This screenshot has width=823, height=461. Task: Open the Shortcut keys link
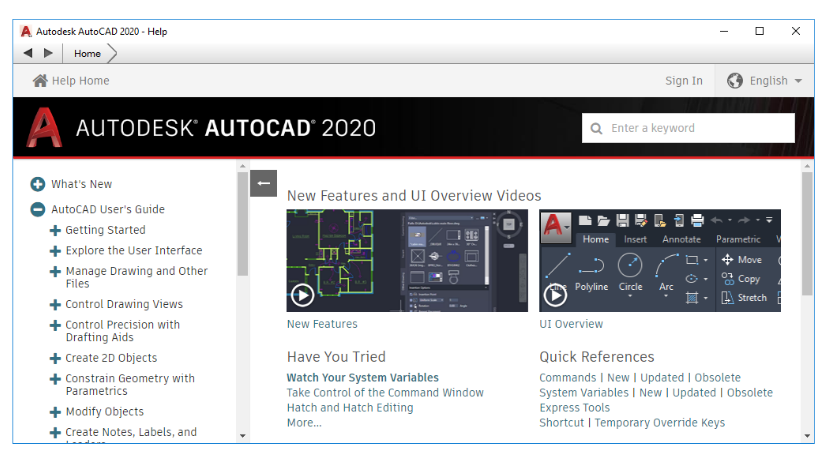pos(562,423)
